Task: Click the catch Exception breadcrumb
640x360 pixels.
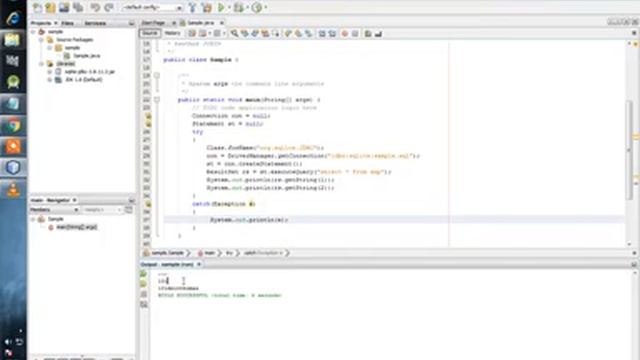Action: (263, 253)
